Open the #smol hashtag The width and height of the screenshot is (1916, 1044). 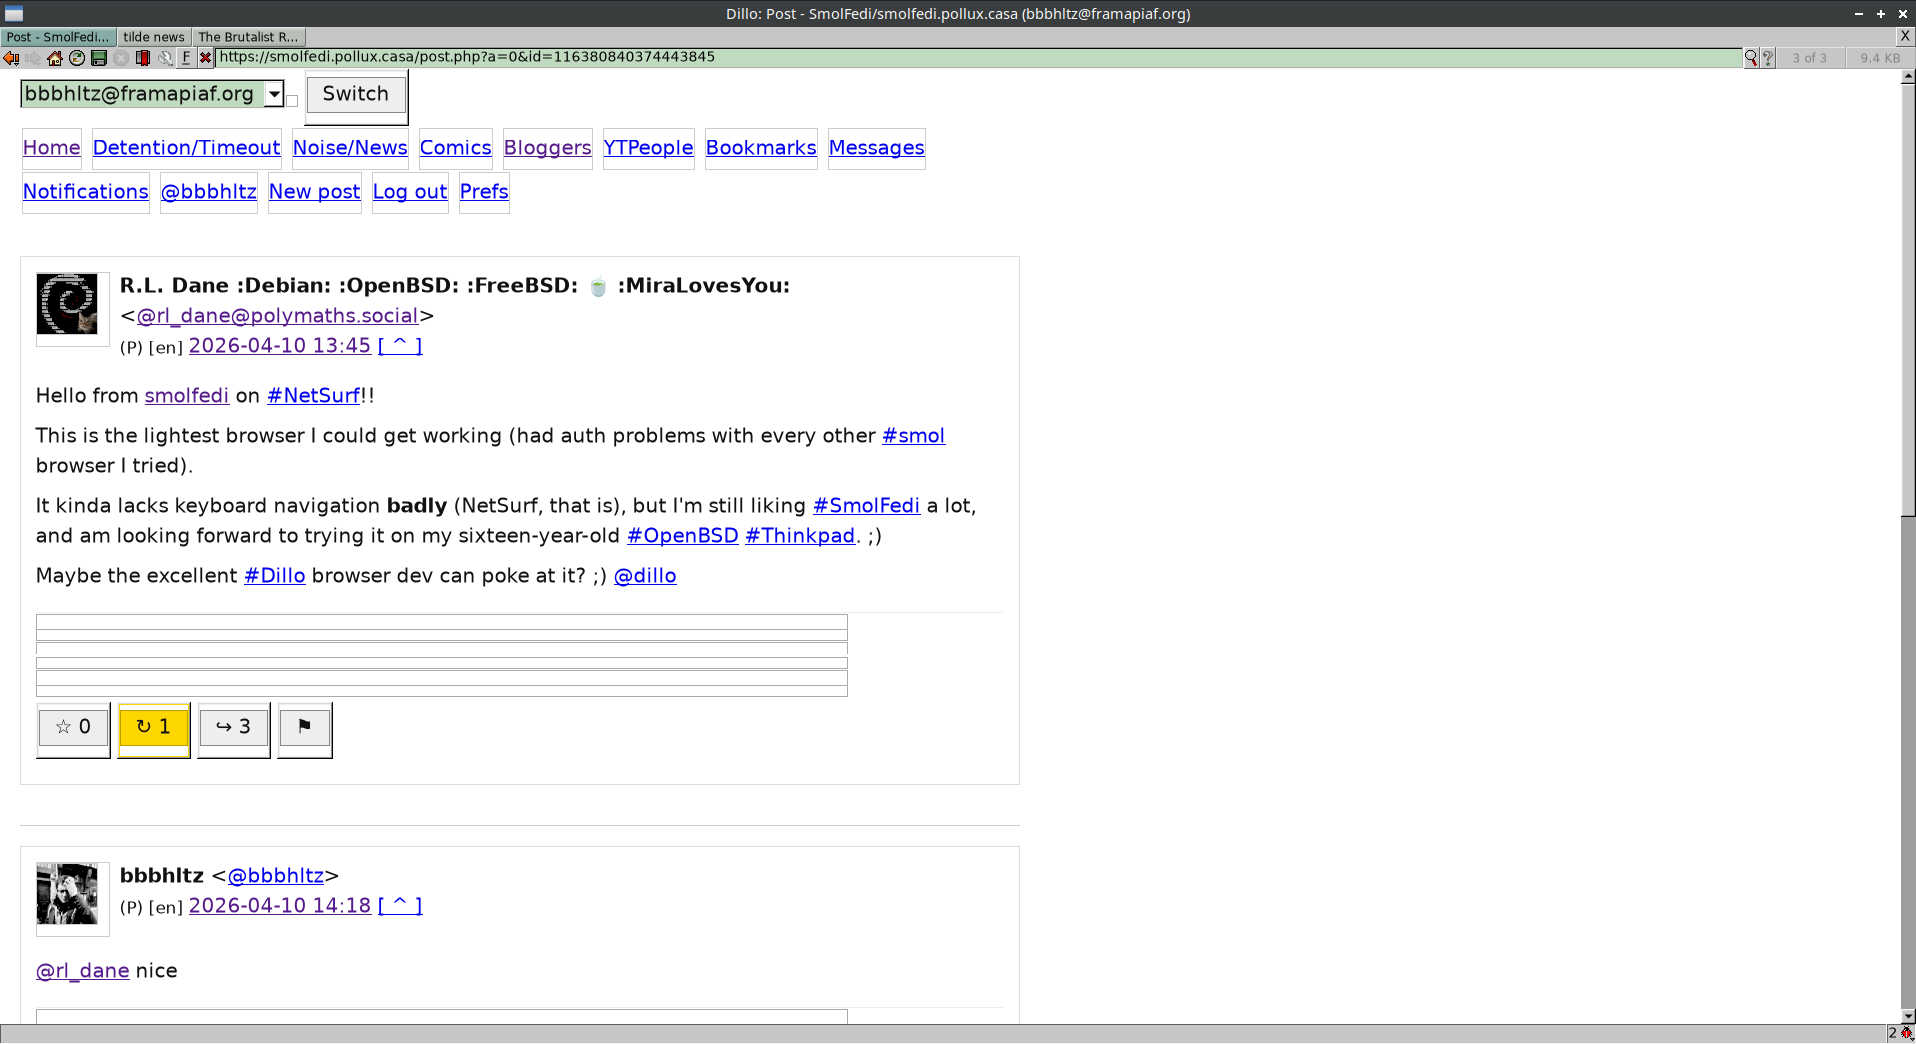(x=914, y=436)
